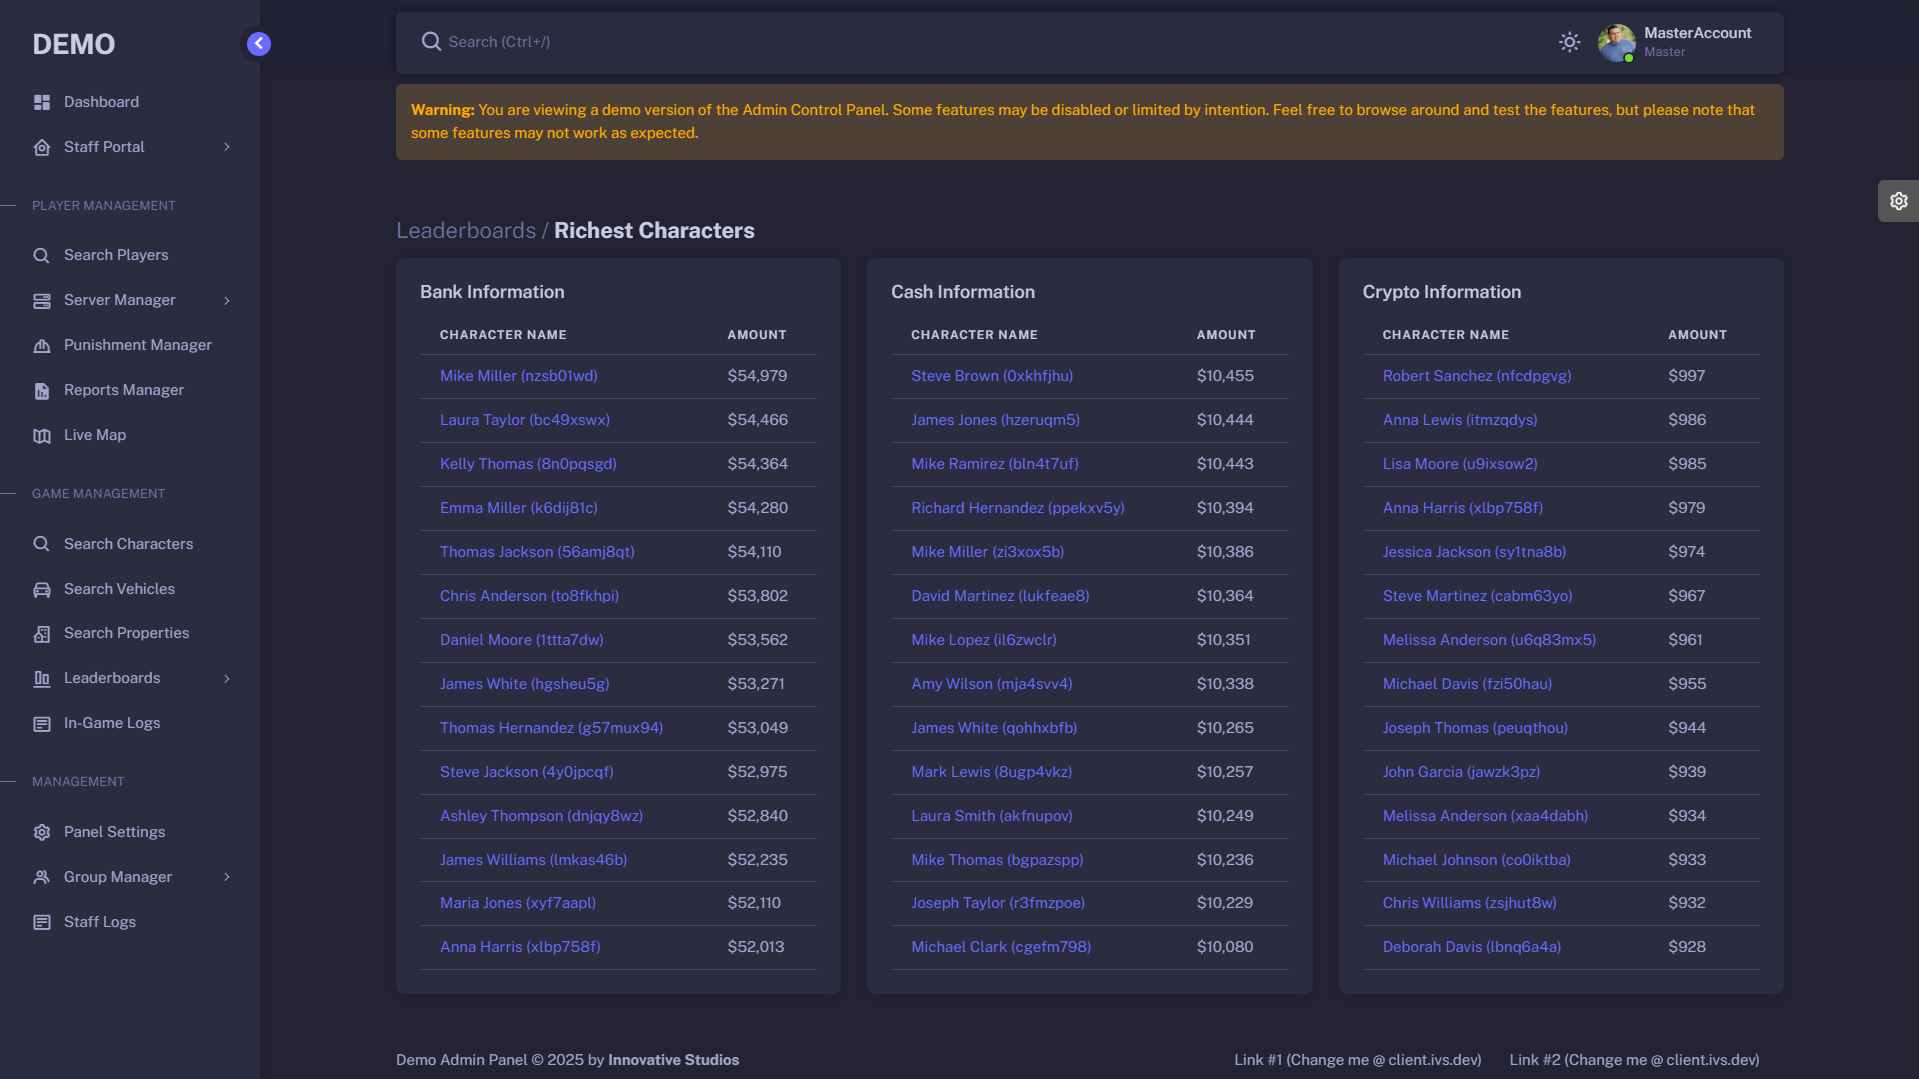Click the Search Properties building icon
The height and width of the screenshot is (1079, 1919).
click(41, 634)
